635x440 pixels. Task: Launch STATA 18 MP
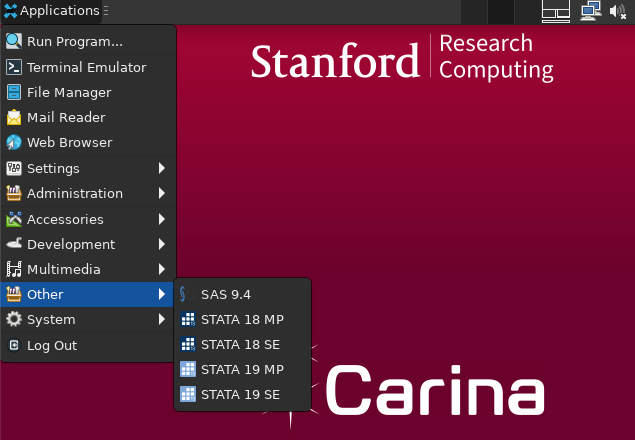[242, 319]
